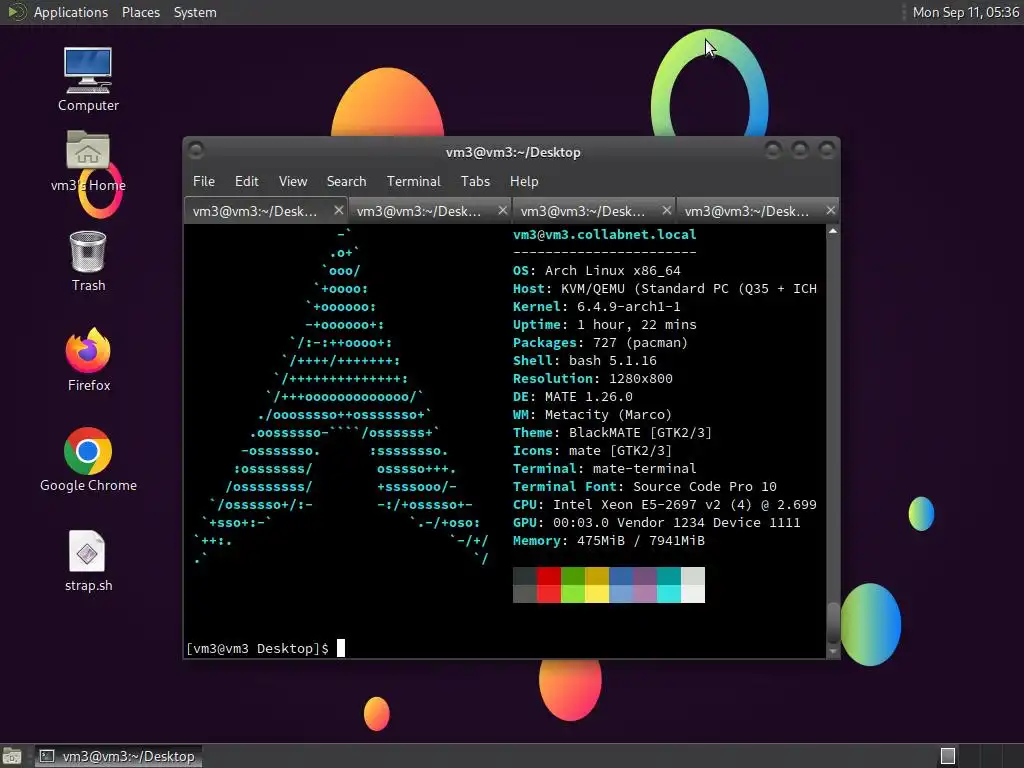This screenshot has width=1024, height=768.
Task: Click the Resolution: 1280x800 line
Action: pyautogui.click(x=593, y=379)
